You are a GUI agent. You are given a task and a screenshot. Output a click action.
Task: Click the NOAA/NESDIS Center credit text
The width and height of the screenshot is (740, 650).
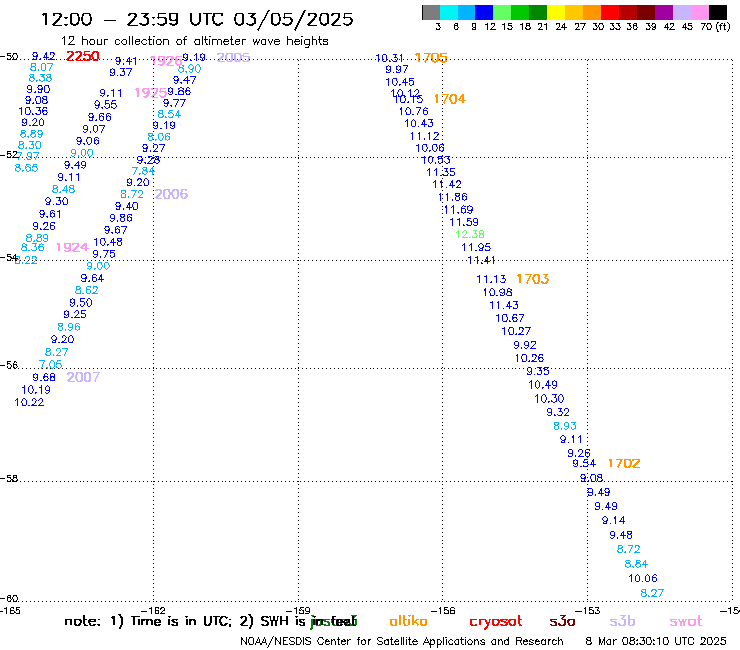(x=402, y=642)
